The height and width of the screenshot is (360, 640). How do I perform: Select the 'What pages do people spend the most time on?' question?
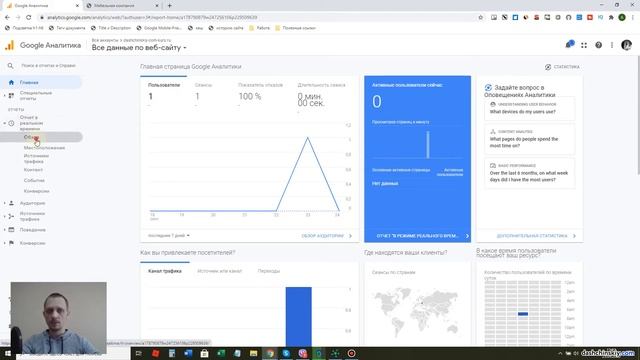(529, 139)
